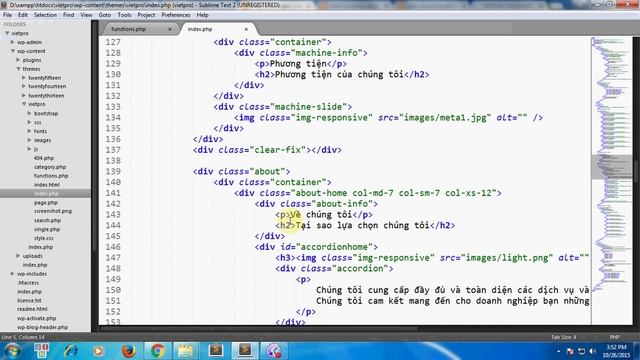Open the media player taskbar icon
The image size is (640, 360).
click(98, 351)
